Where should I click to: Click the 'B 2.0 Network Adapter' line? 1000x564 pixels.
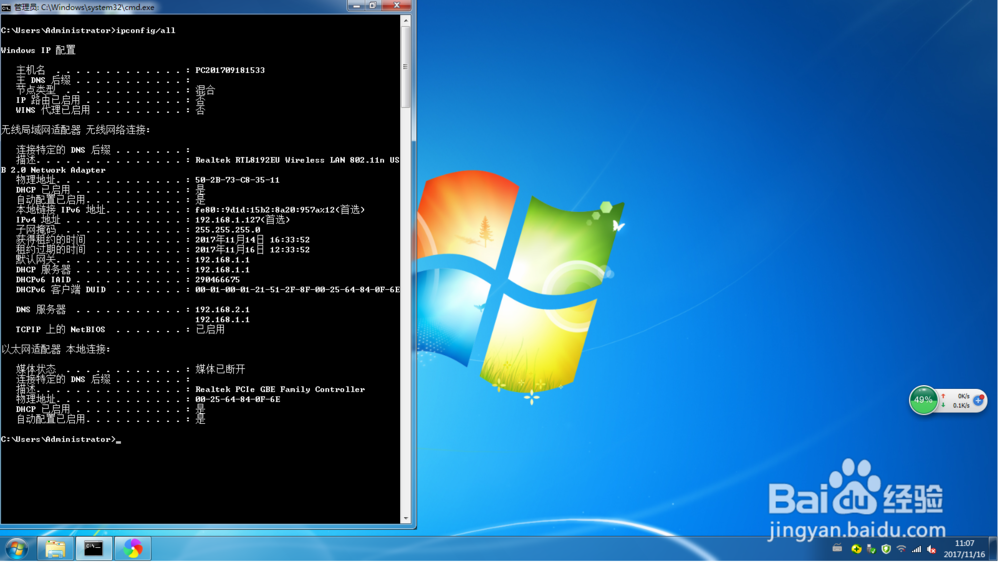click(x=54, y=170)
